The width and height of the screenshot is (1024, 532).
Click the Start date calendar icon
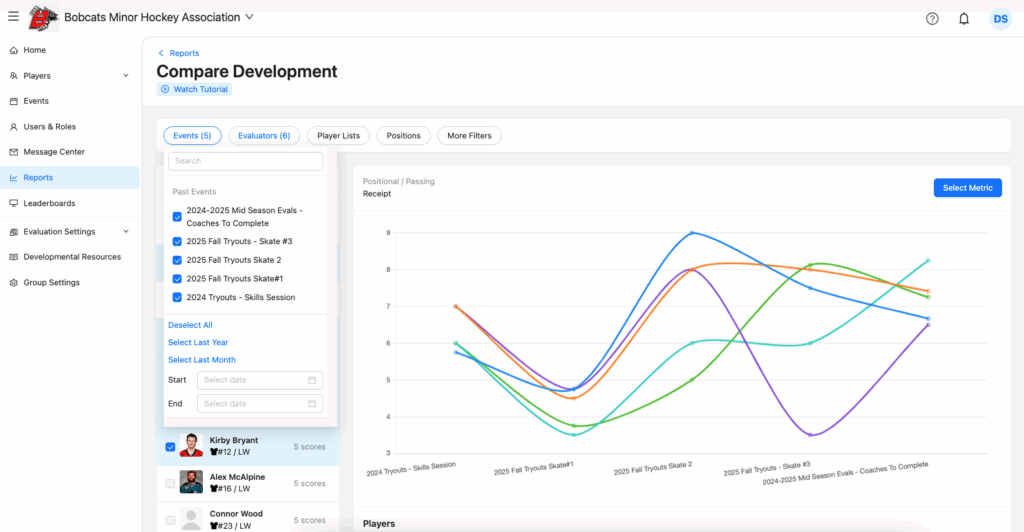(312, 380)
